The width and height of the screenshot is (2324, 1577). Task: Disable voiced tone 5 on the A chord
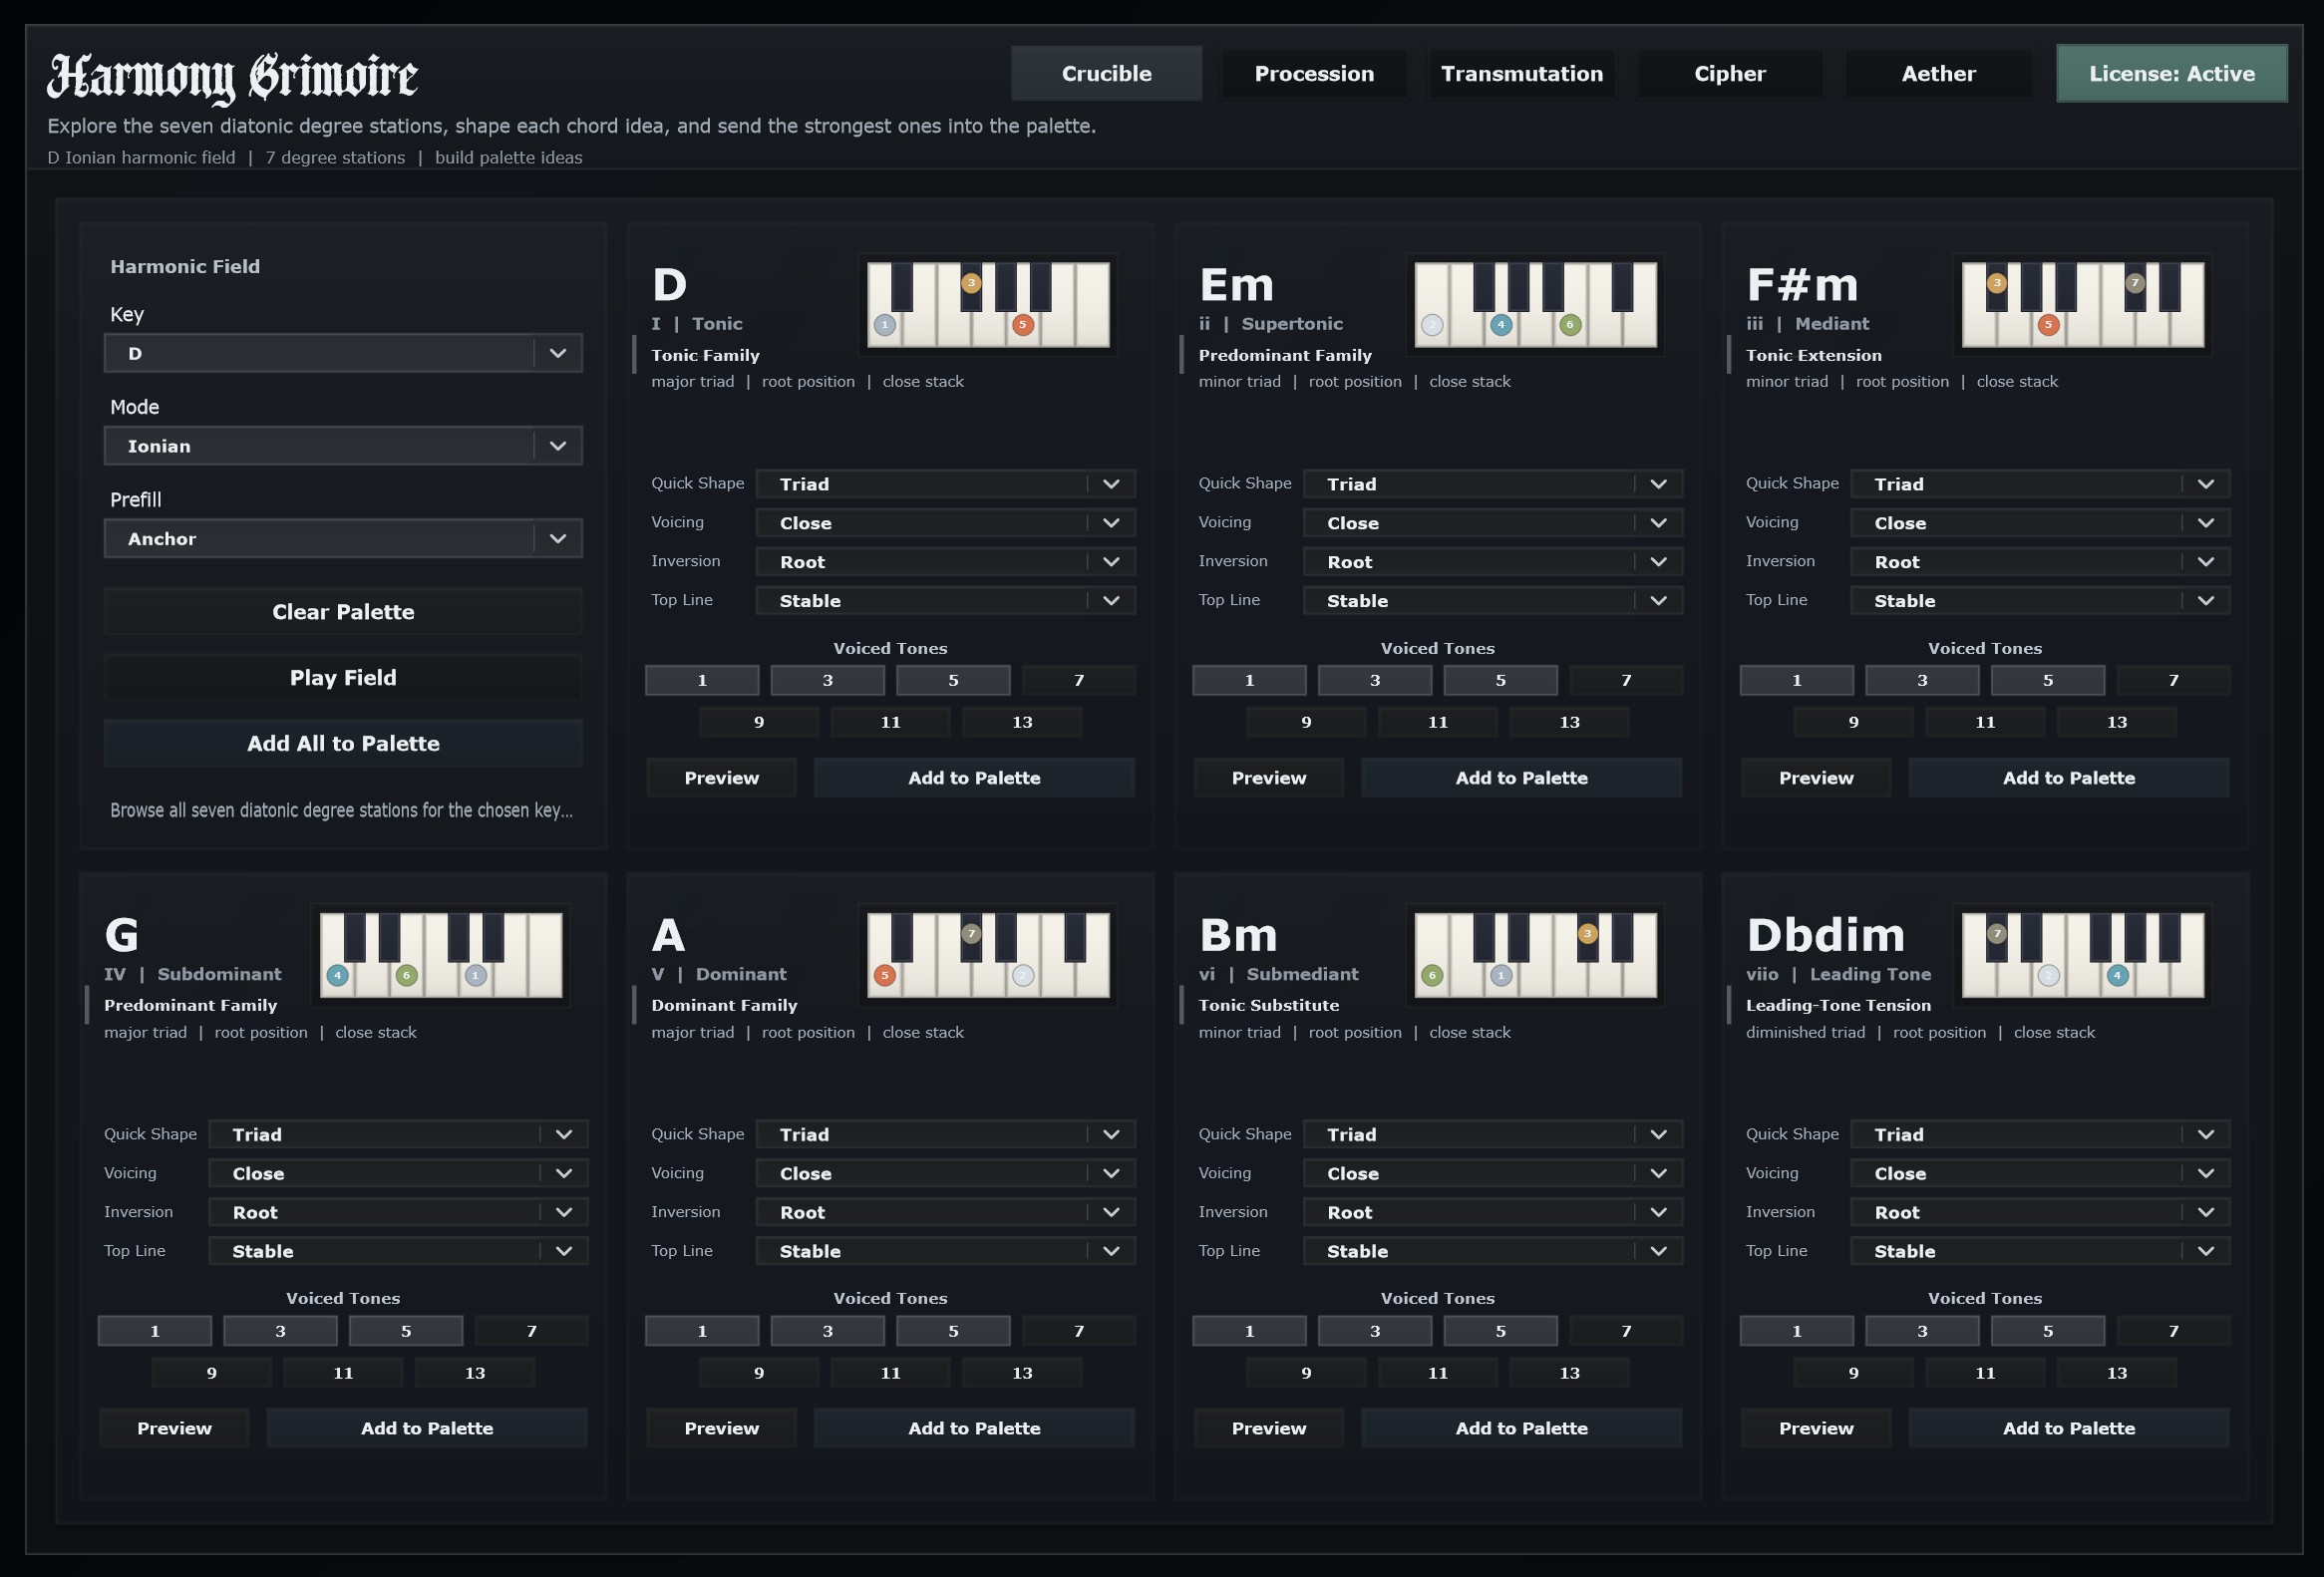coord(952,1331)
